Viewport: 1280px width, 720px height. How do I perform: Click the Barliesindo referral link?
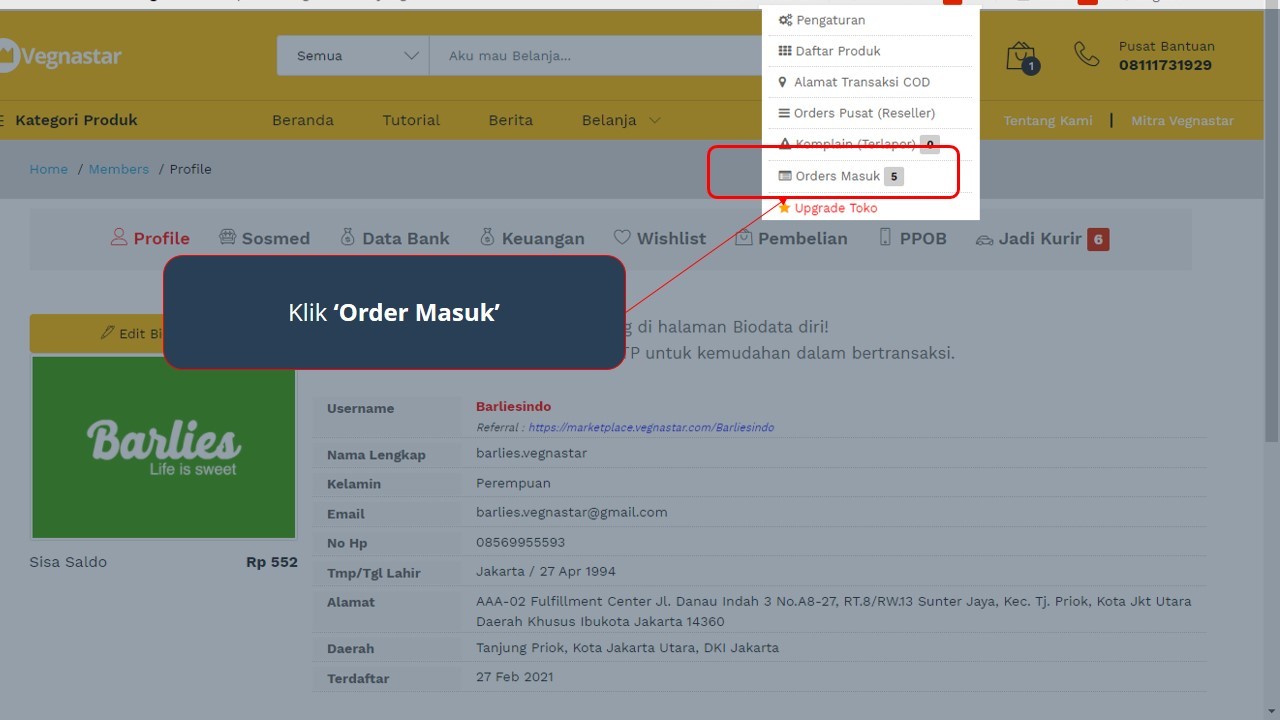[650, 427]
